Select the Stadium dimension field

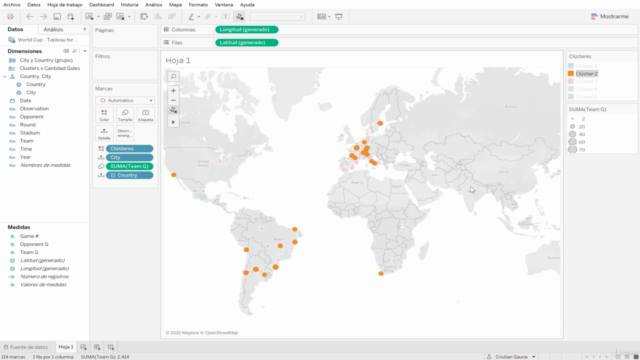(30, 133)
